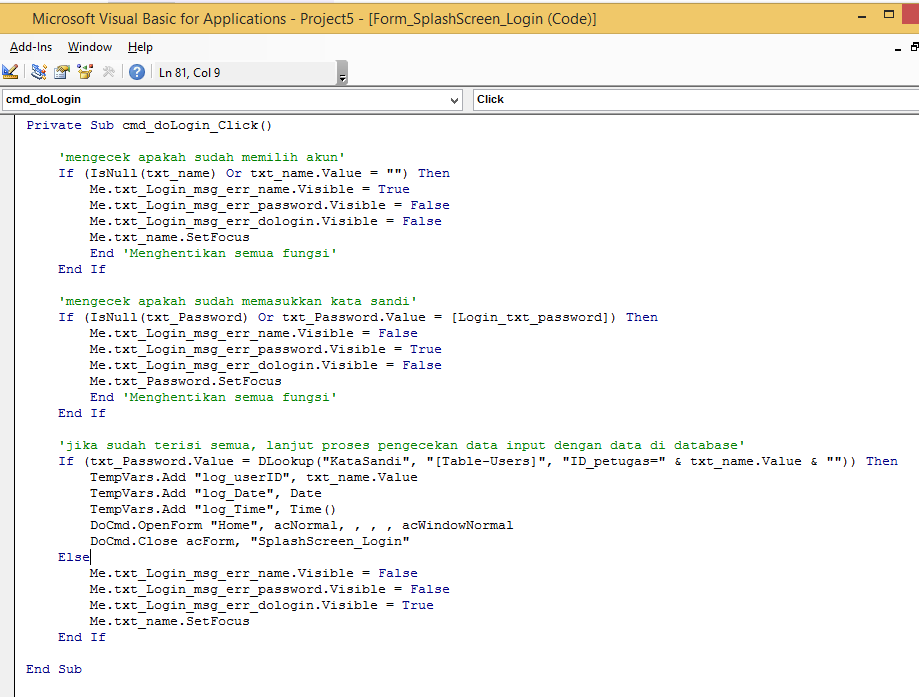This screenshot has width=919, height=697.
Task: Click the comment about memilih akun
Action: (200, 156)
